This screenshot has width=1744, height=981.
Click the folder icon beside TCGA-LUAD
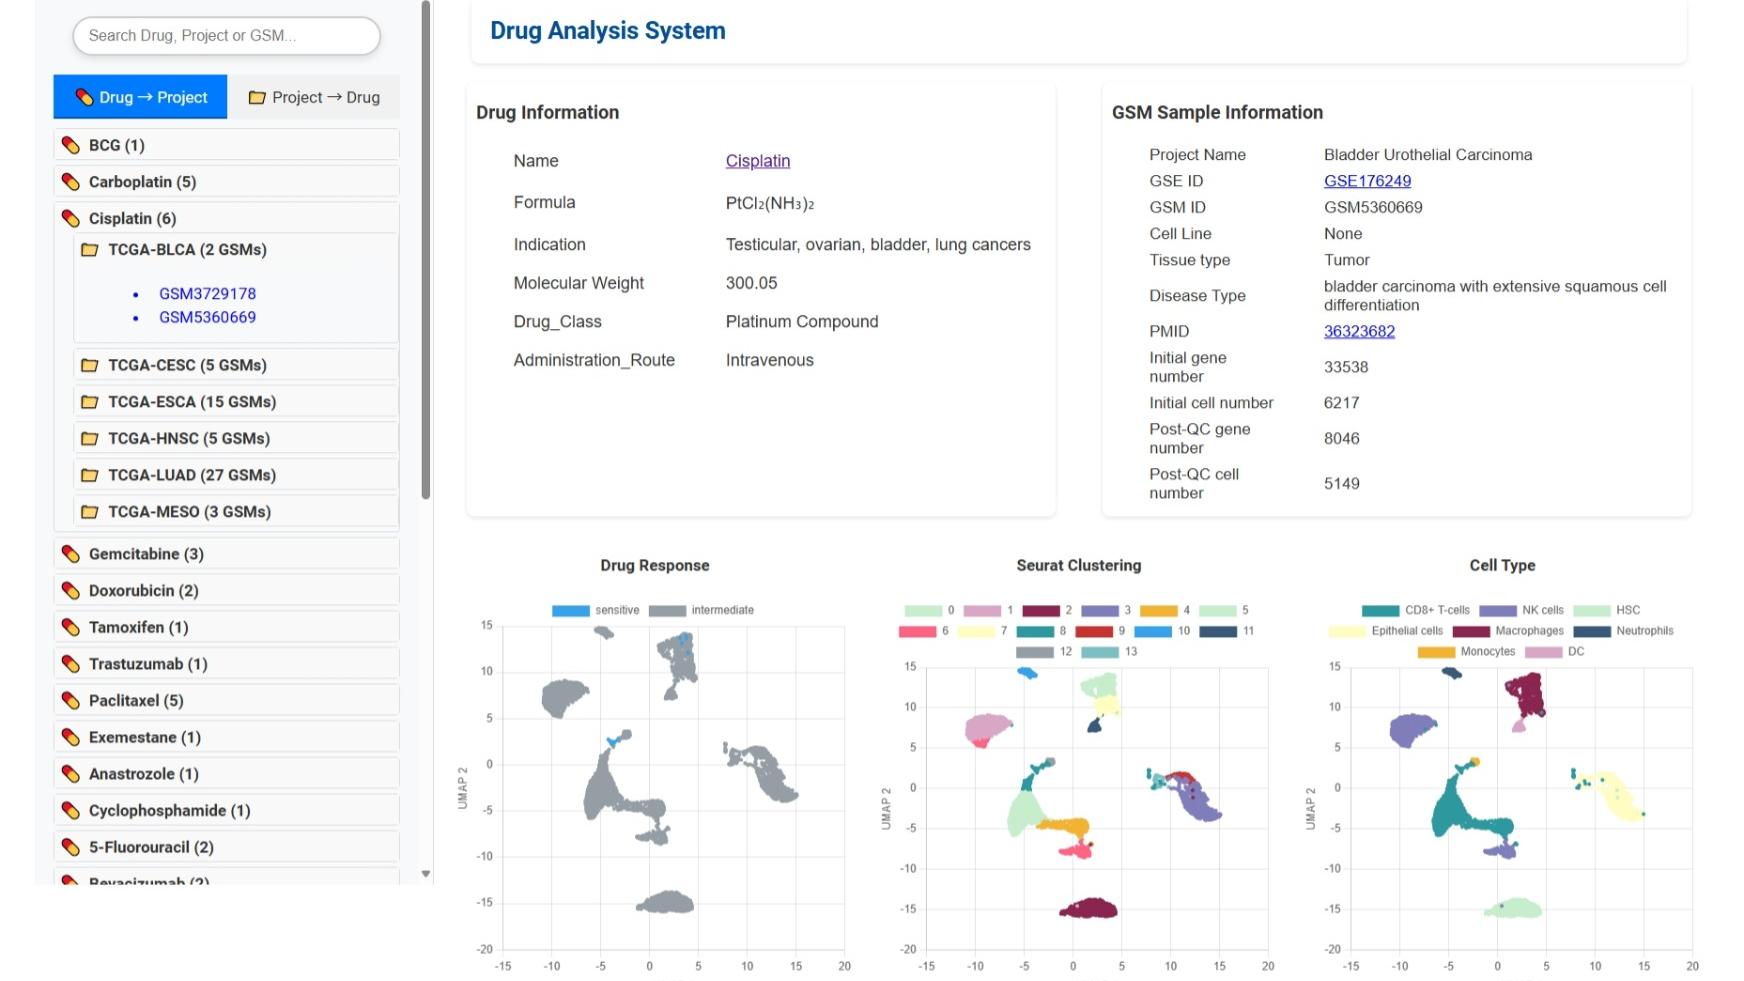(89, 475)
